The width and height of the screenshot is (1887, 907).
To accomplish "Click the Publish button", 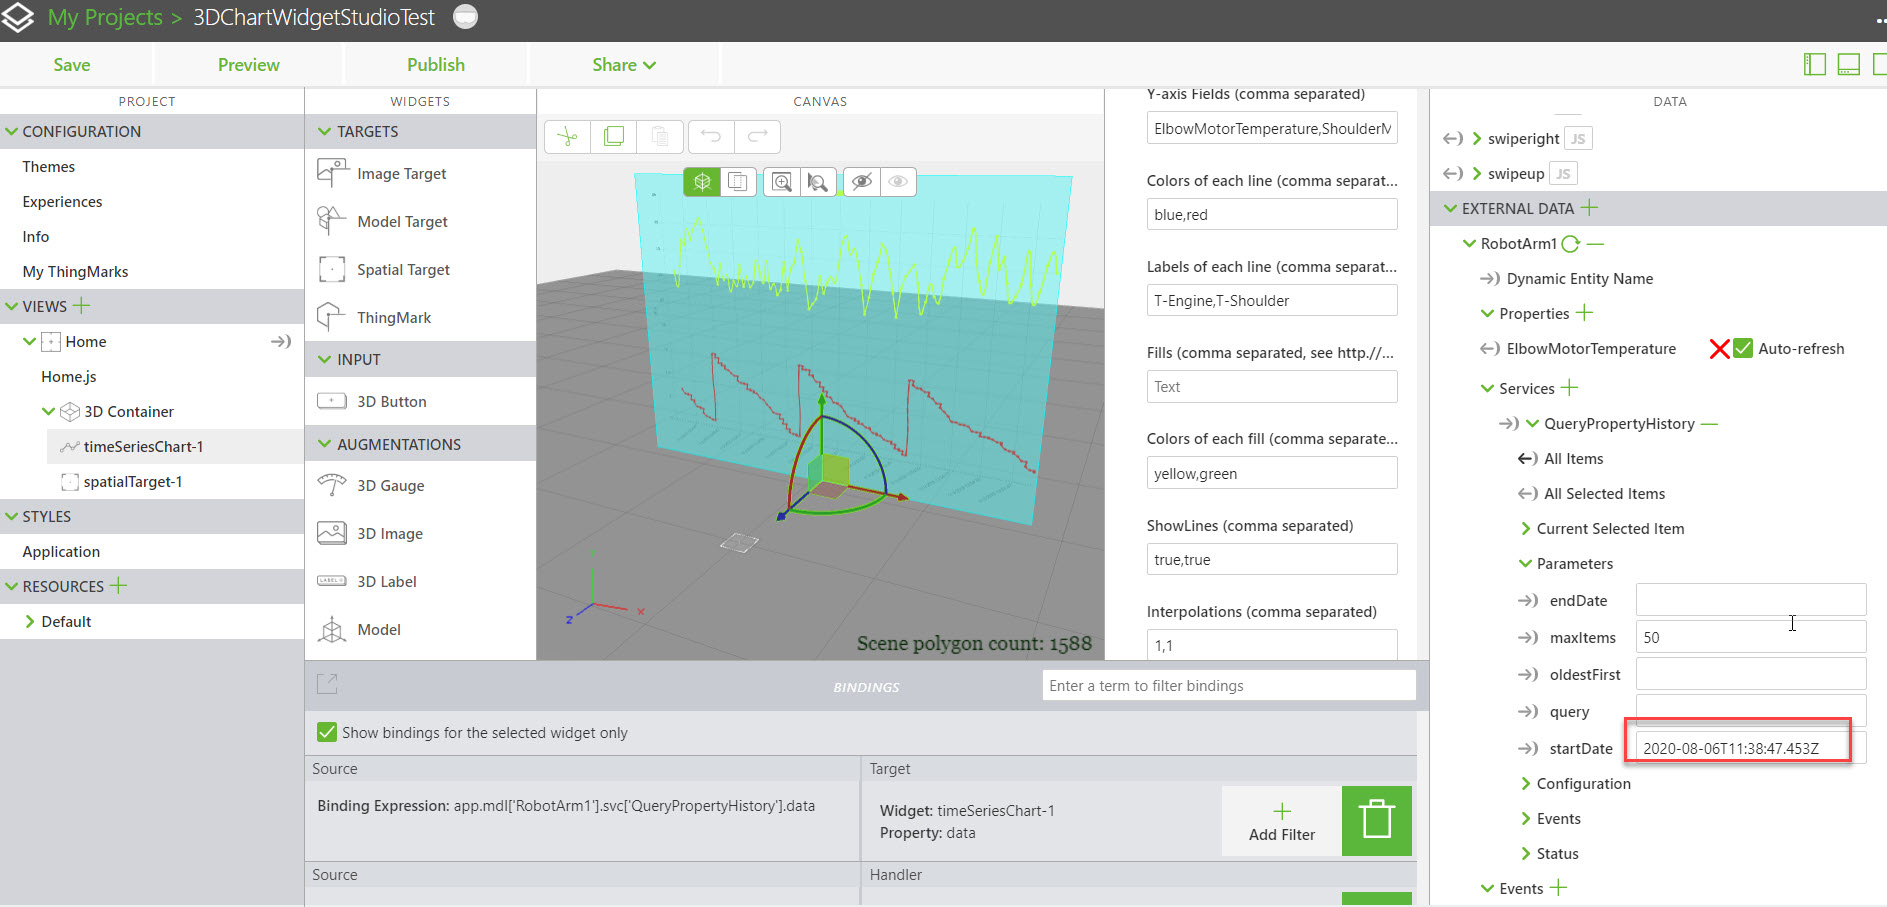I will tap(435, 64).
